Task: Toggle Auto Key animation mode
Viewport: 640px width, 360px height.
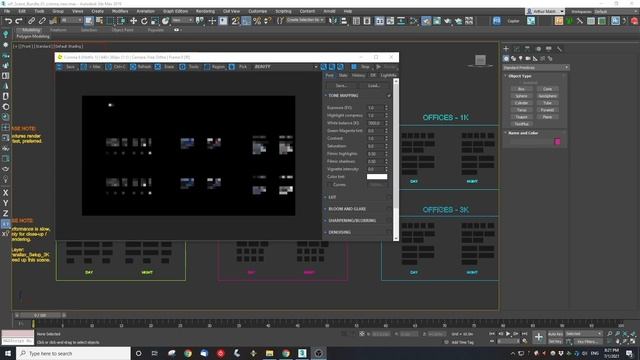Action: coord(555,334)
